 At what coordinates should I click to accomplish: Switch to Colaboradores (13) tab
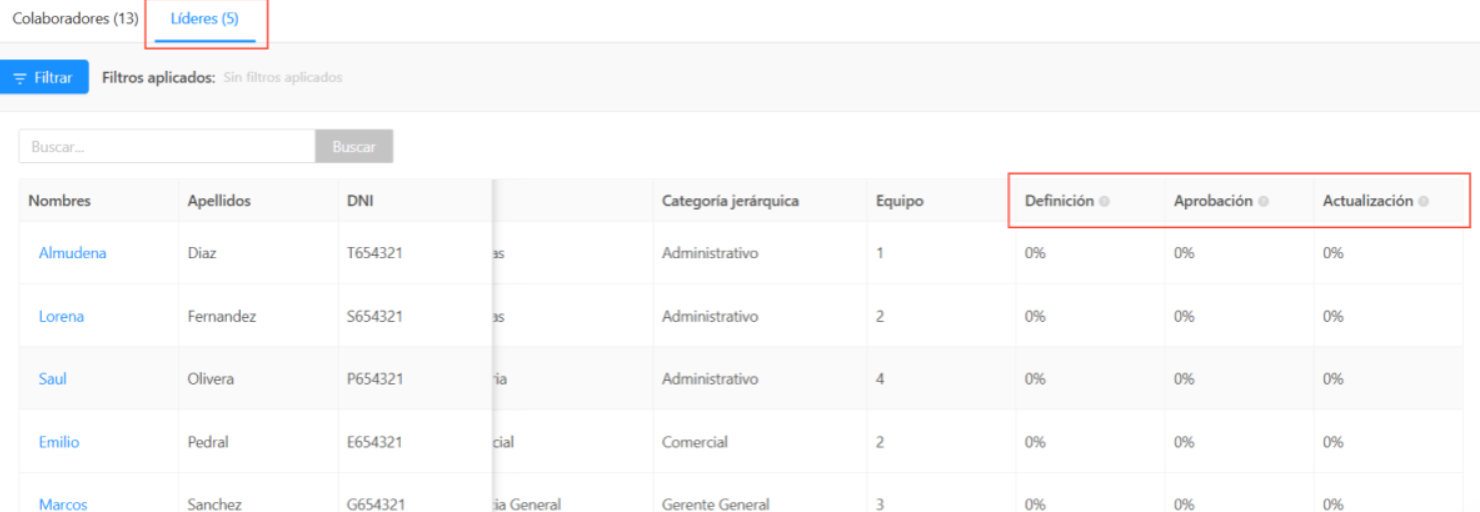click(75, 19)
